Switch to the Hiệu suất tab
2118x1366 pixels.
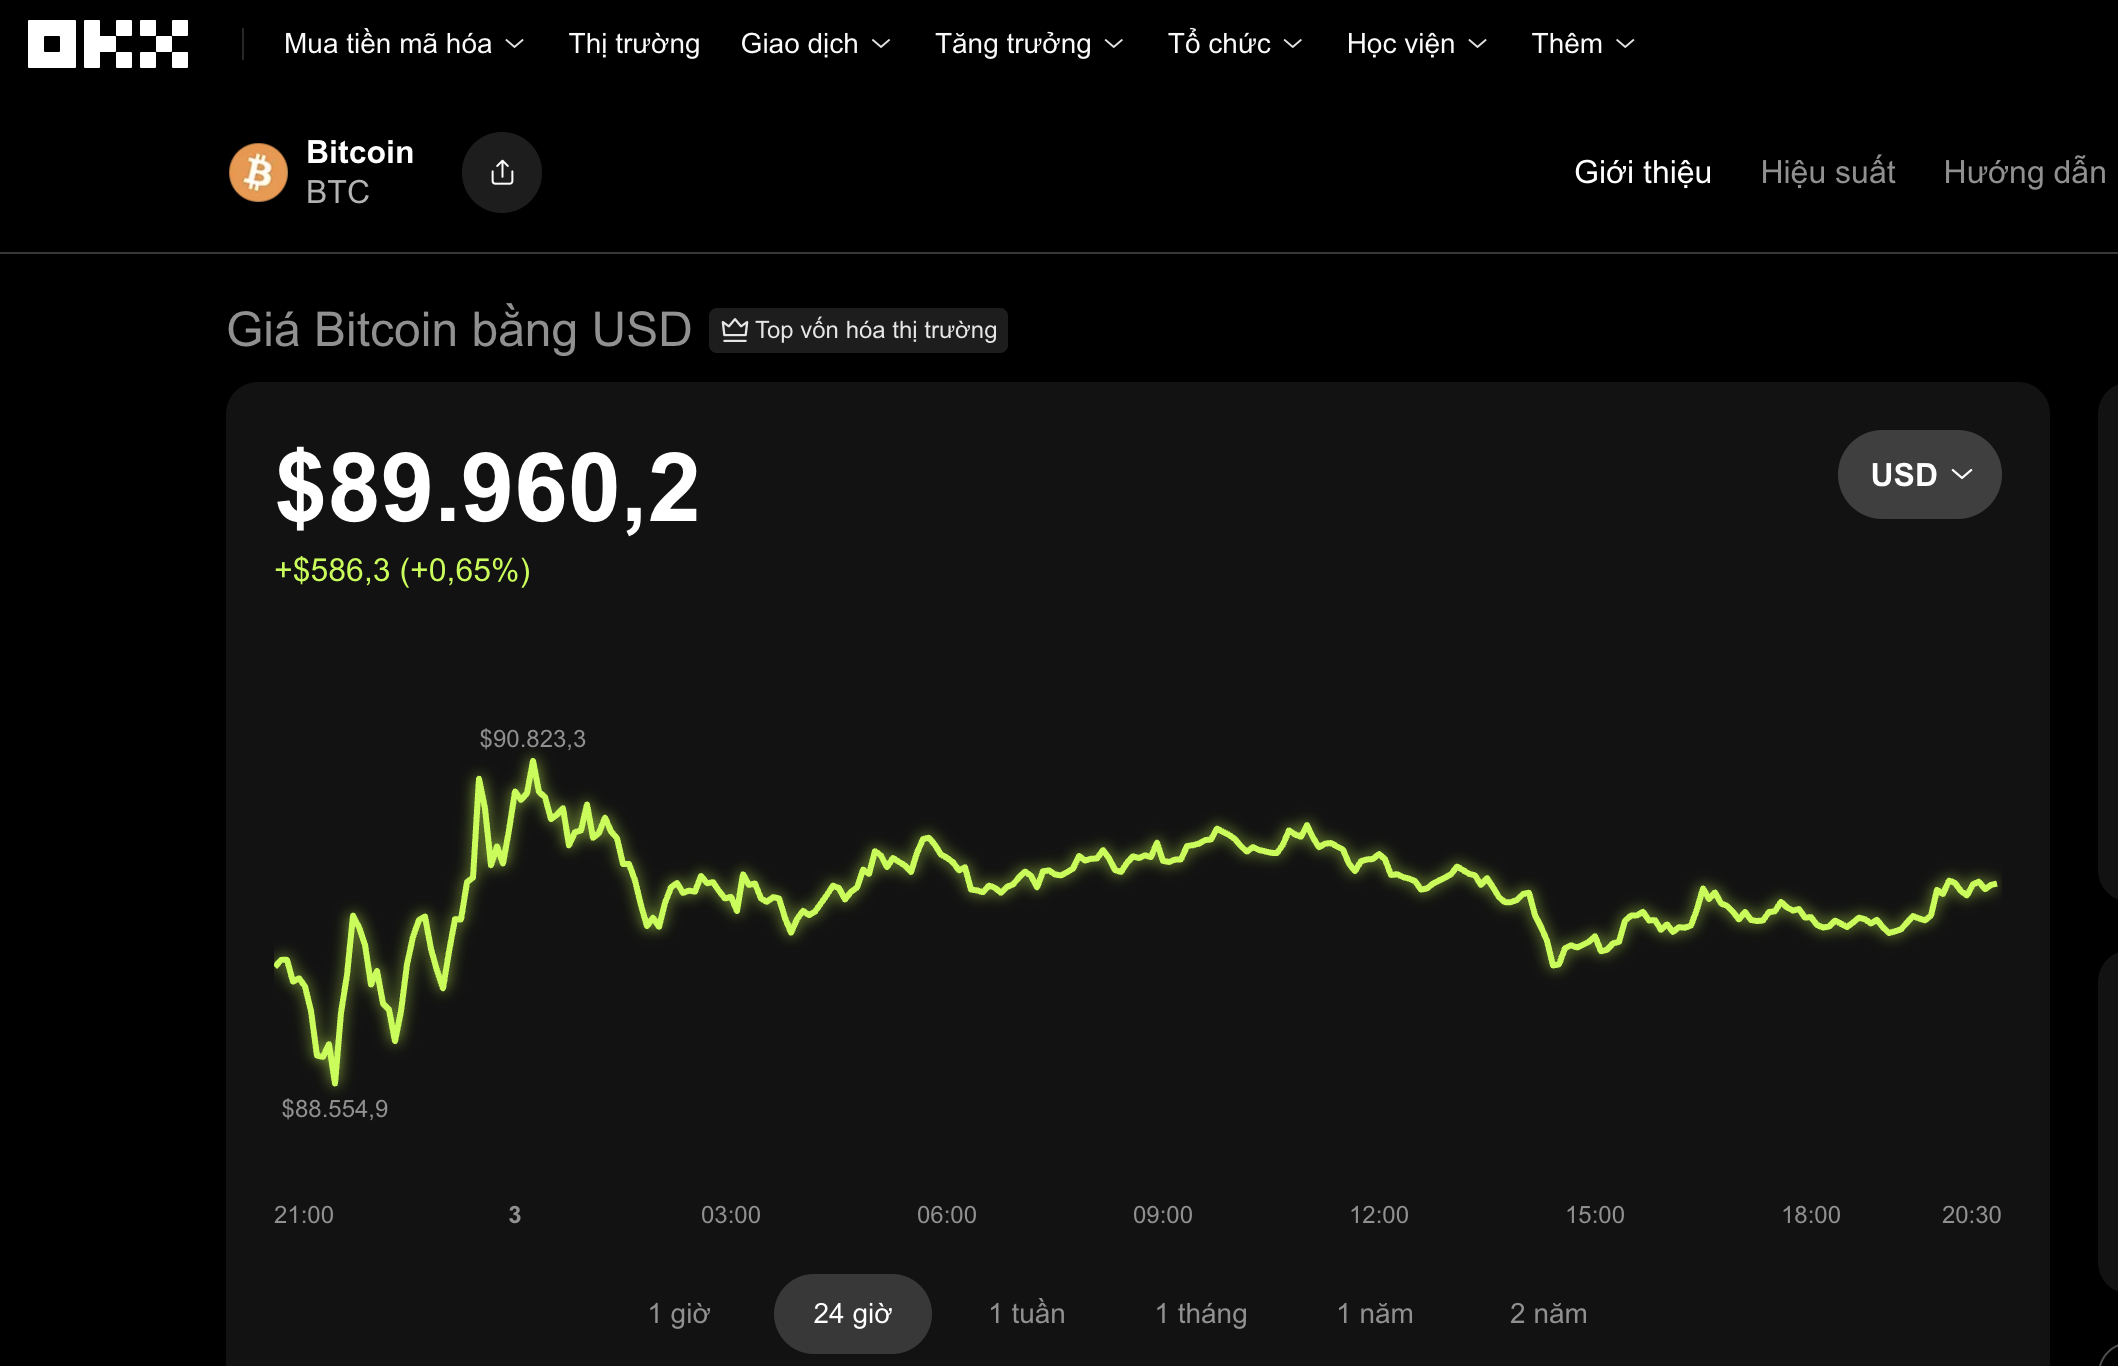pos(1828,172)
